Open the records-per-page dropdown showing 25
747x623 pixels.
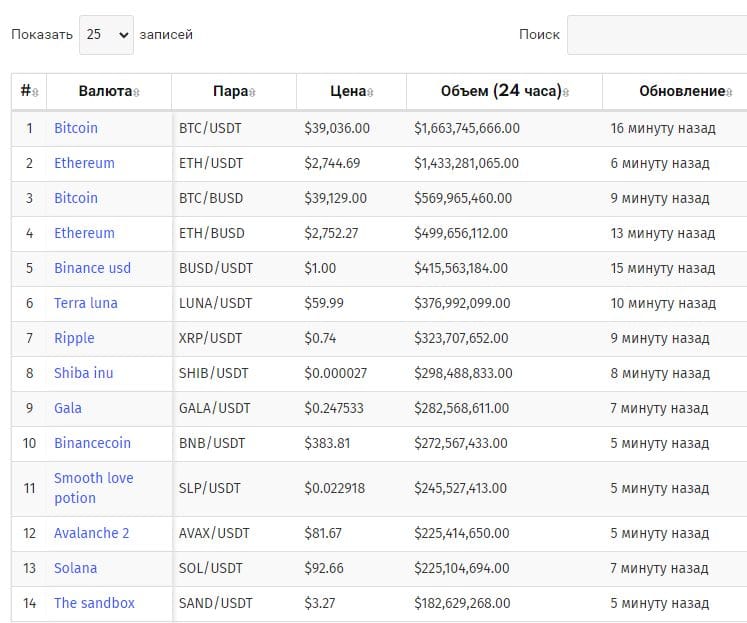coord(106,35)
